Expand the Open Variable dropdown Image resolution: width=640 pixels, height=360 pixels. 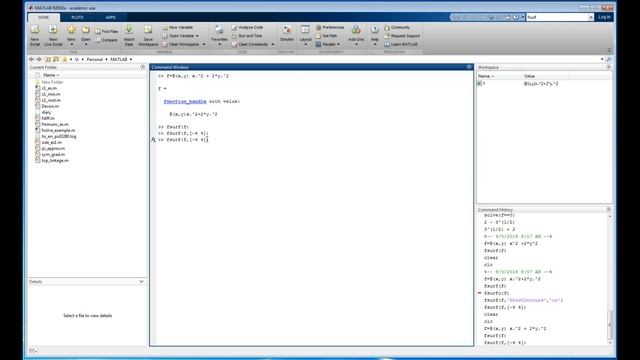point(198,36)
